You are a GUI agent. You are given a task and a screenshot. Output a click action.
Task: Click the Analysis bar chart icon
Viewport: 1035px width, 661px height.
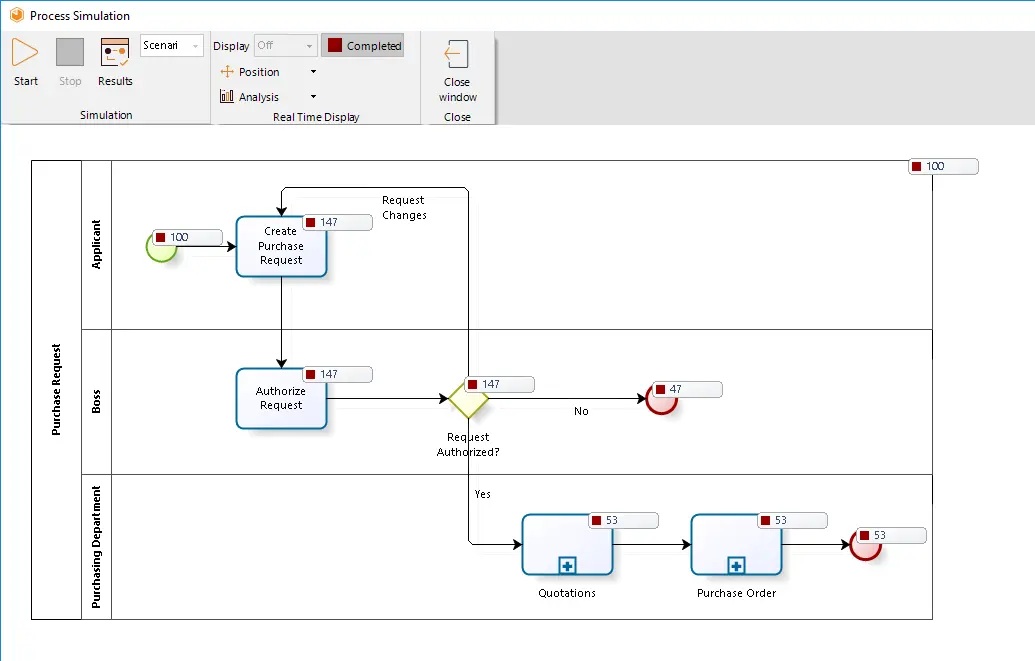tap(227, 96)
